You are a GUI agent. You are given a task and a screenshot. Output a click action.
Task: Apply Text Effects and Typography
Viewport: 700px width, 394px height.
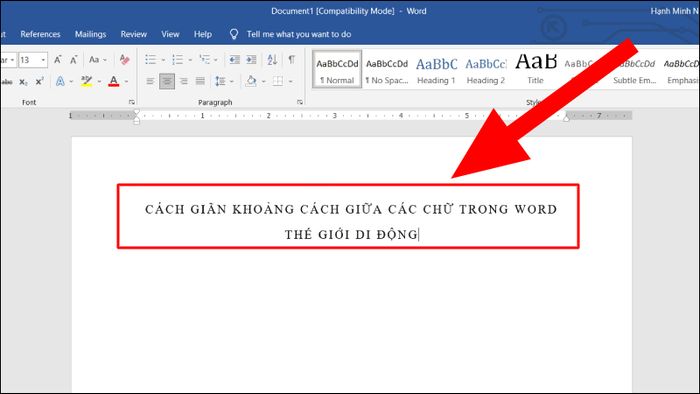(x=60, y=82)
